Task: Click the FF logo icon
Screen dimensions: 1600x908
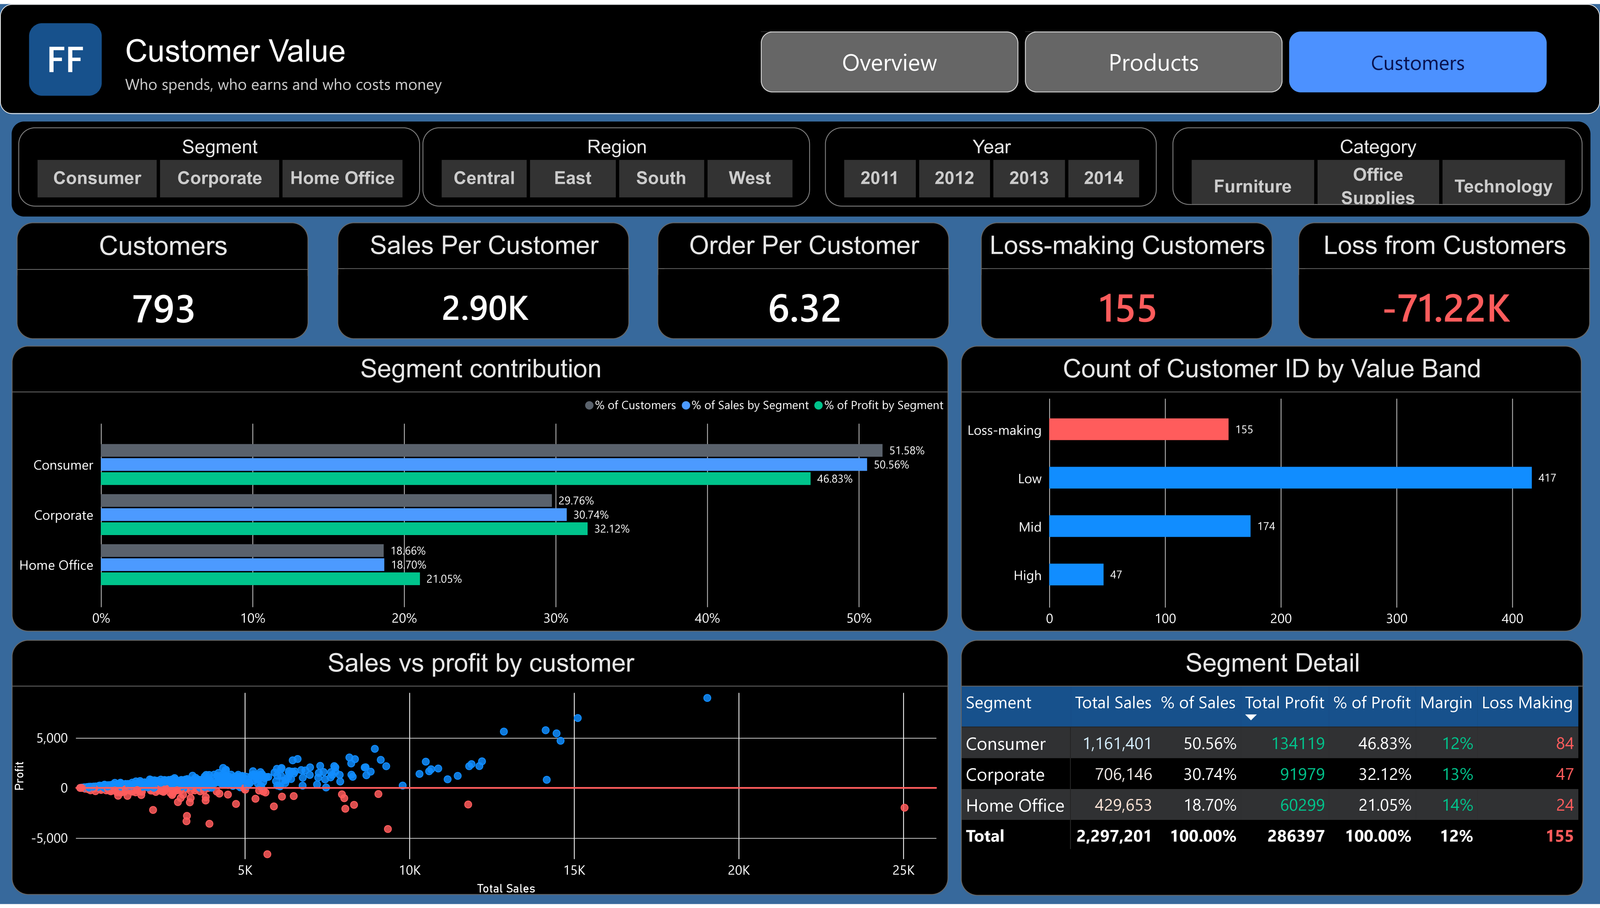Action: coord(65,60)
